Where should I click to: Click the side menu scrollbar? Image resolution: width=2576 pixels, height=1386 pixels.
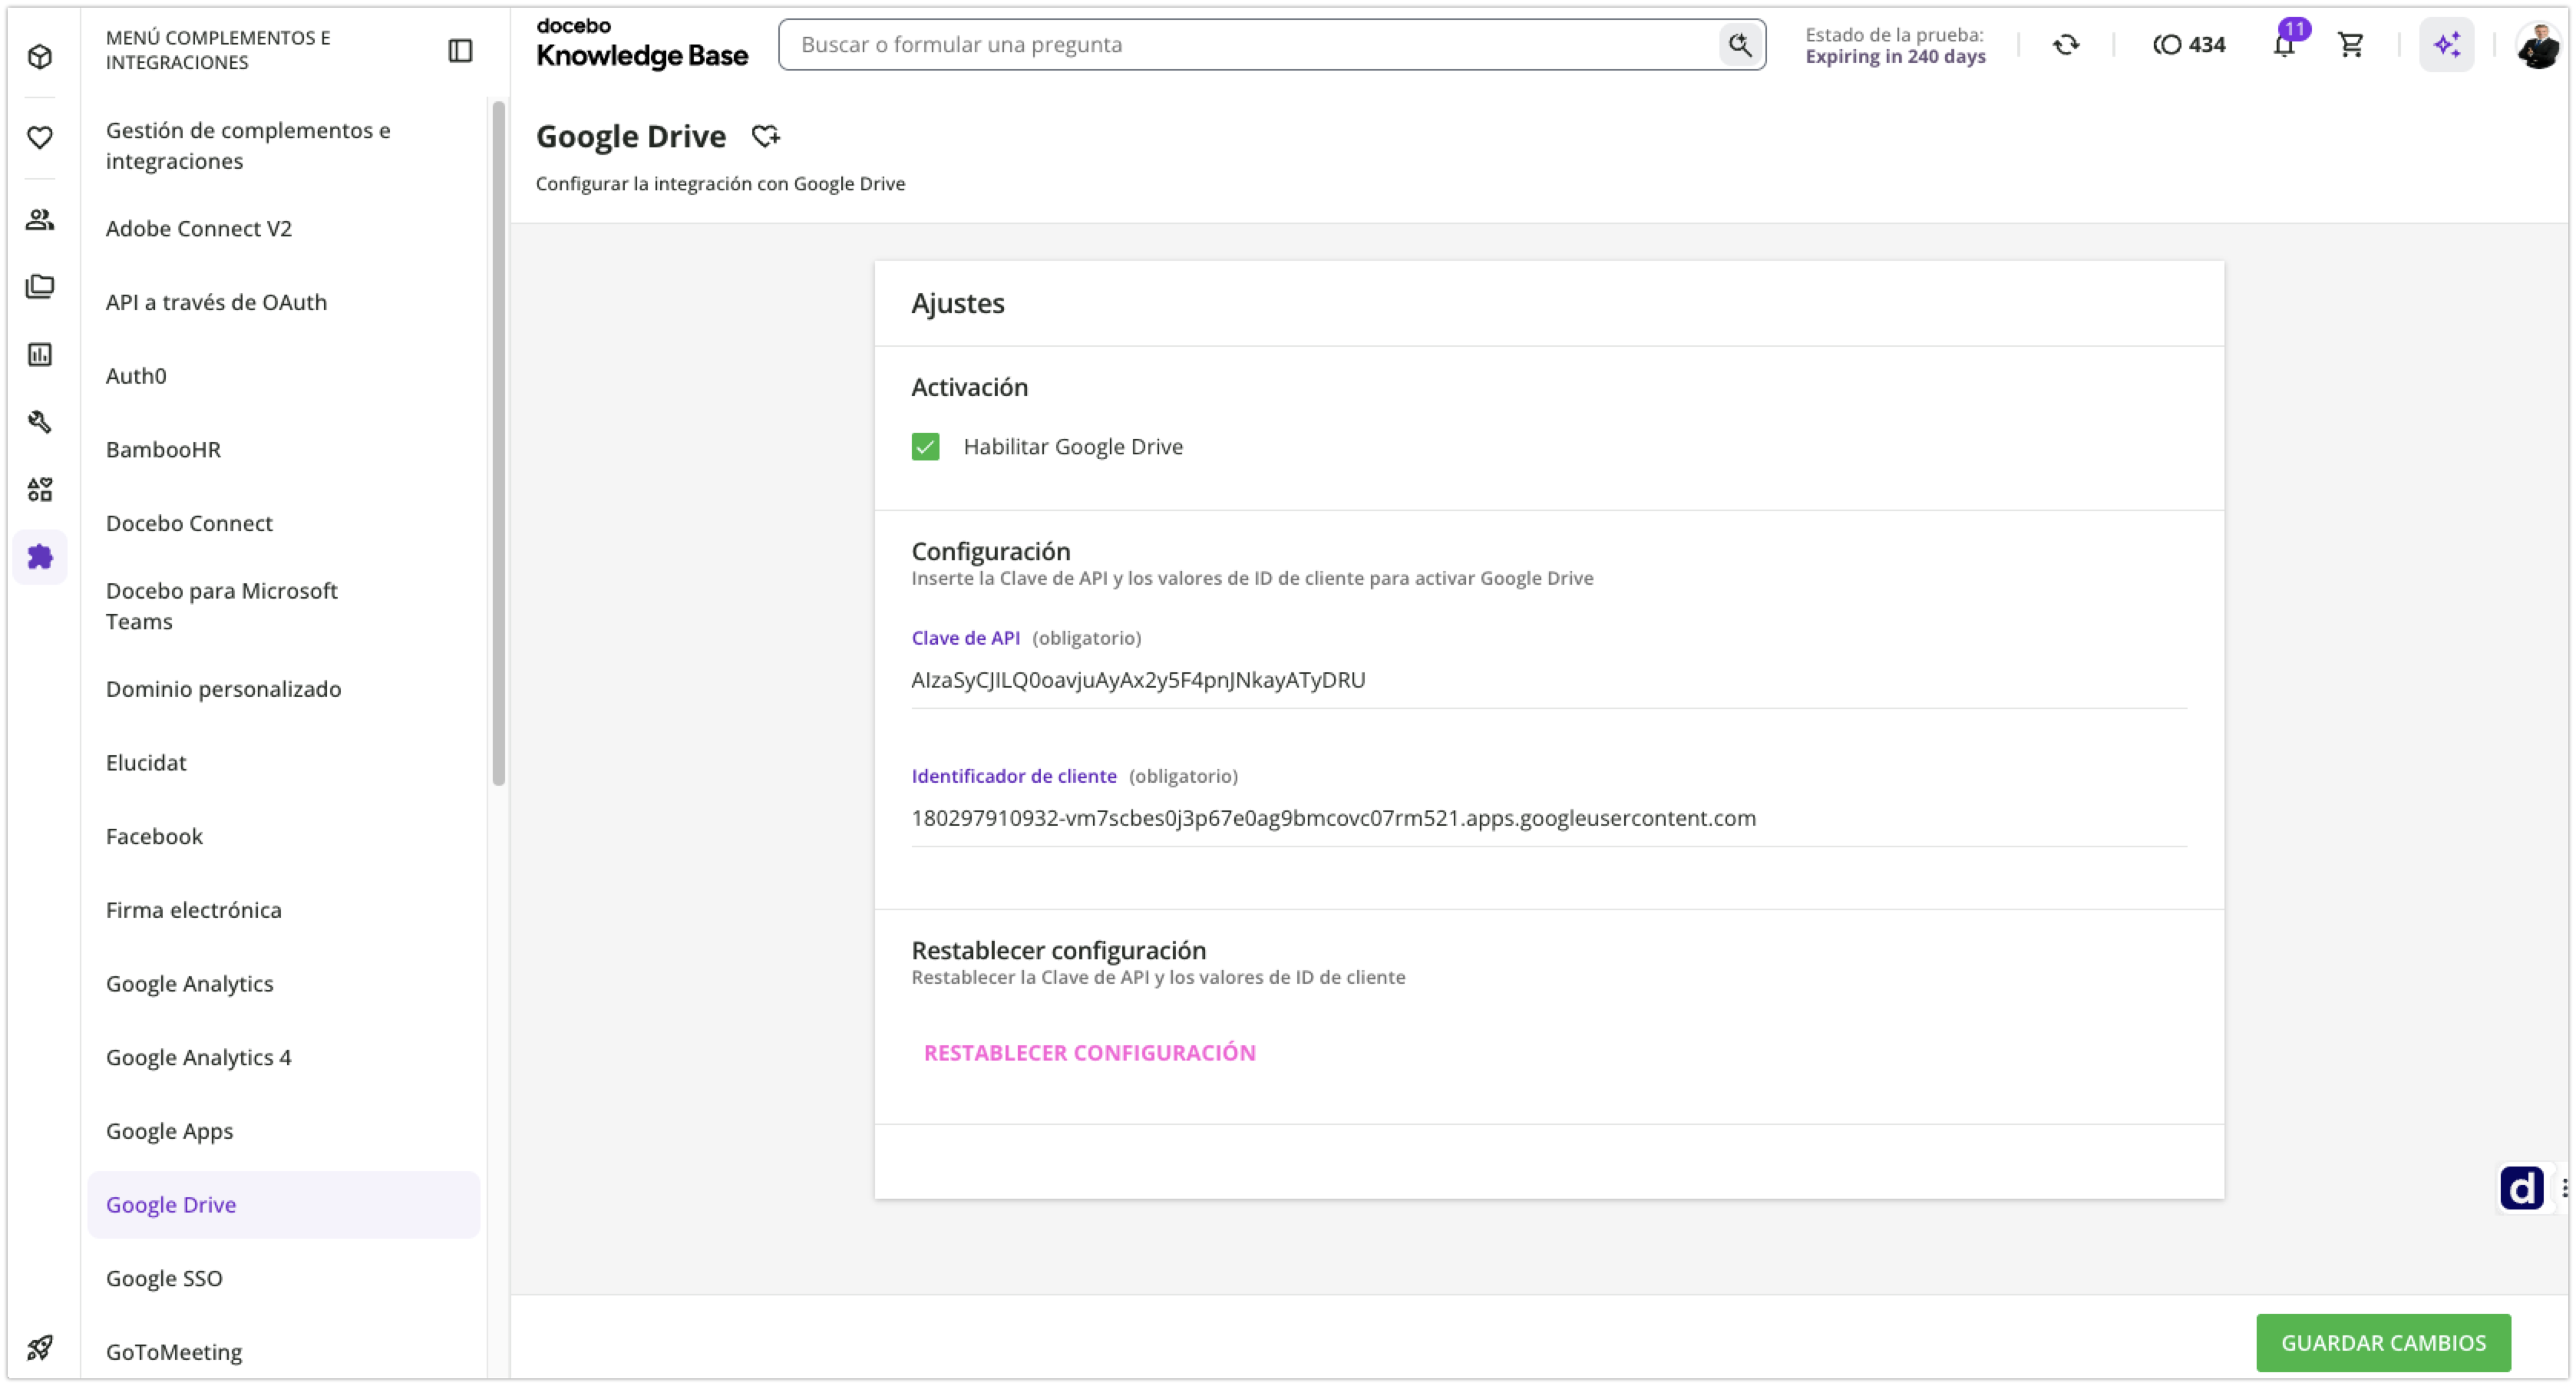499,443
